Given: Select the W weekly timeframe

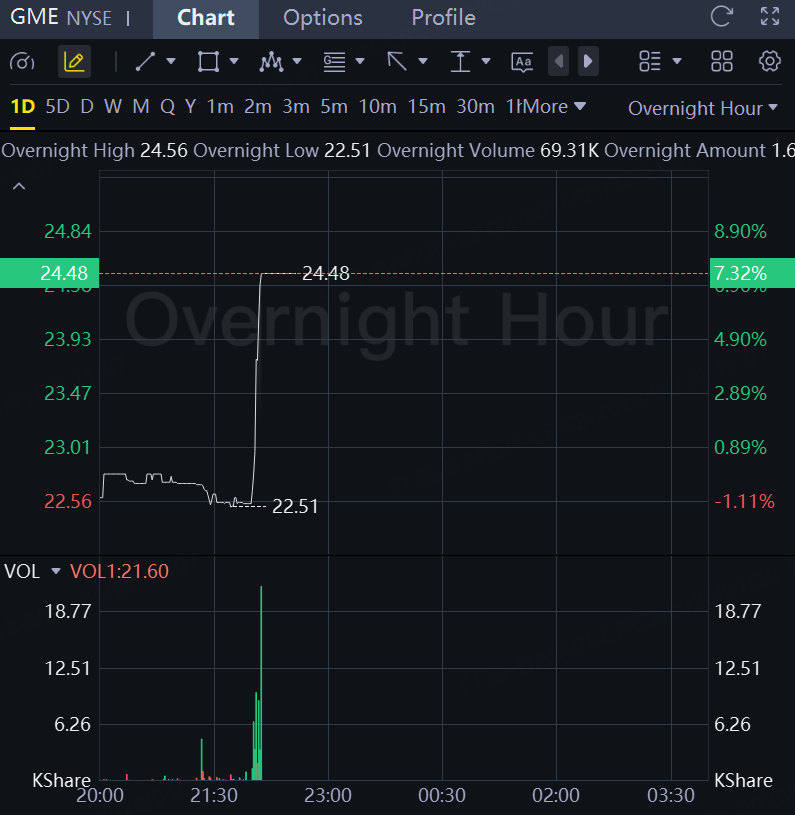Looking at the screenshot, I should click(113, 107).
